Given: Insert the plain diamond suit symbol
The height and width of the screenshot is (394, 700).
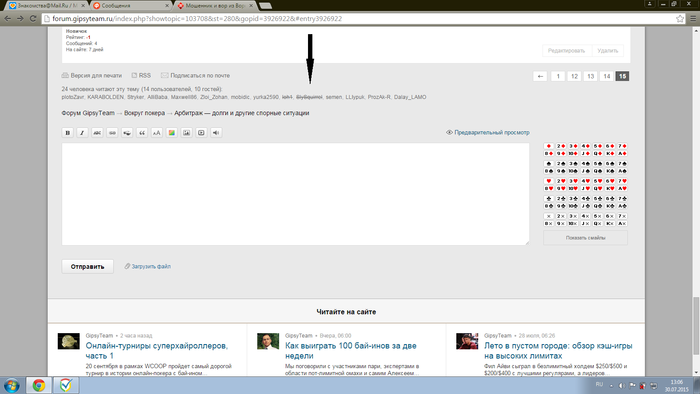Looking at the screenshot, I should (x=549, y=146).
